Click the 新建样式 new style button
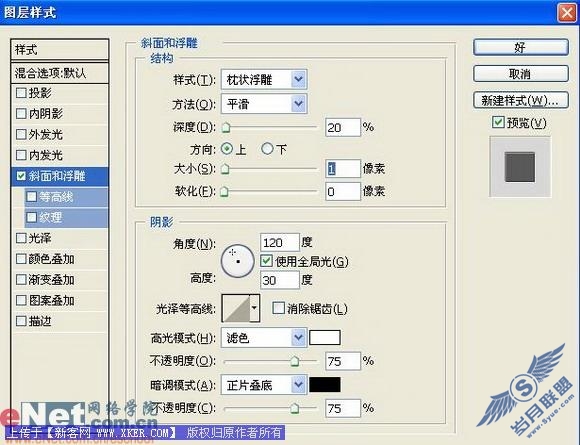Viewport: 580px width, 445px height. click(520, 100)
